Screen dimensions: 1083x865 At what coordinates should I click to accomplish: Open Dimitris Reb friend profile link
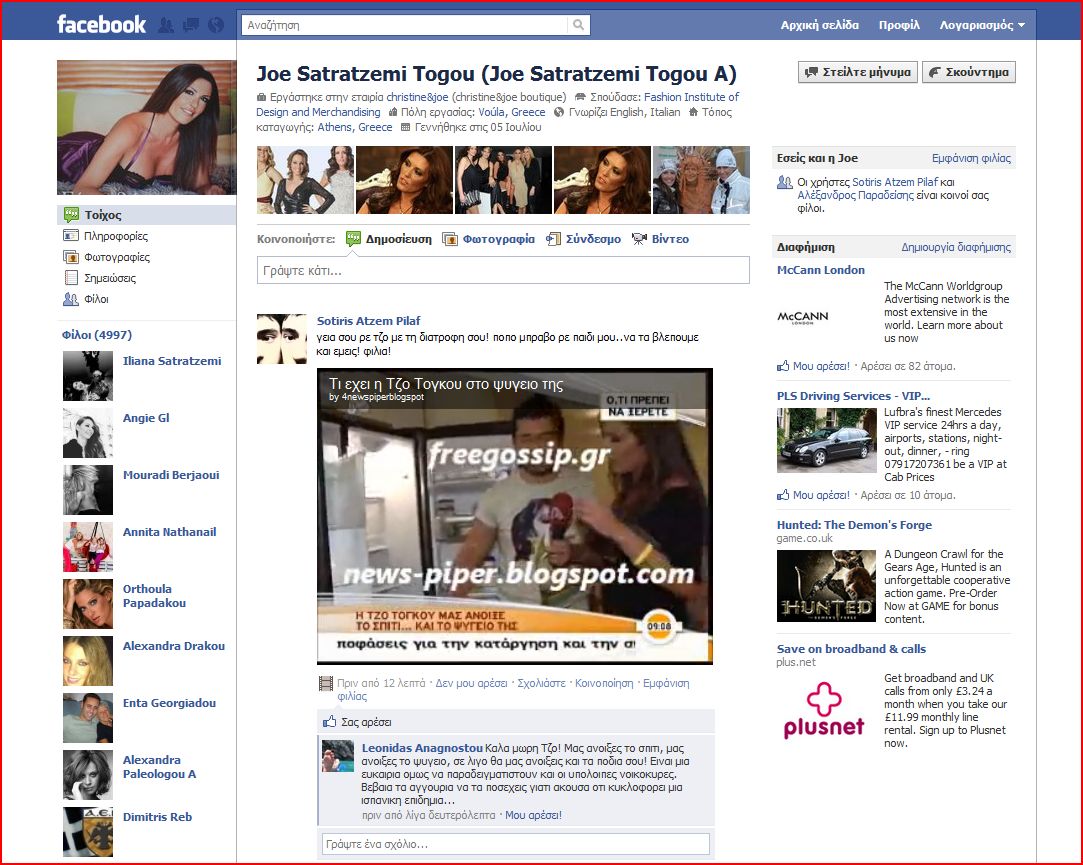pos(157,817)
